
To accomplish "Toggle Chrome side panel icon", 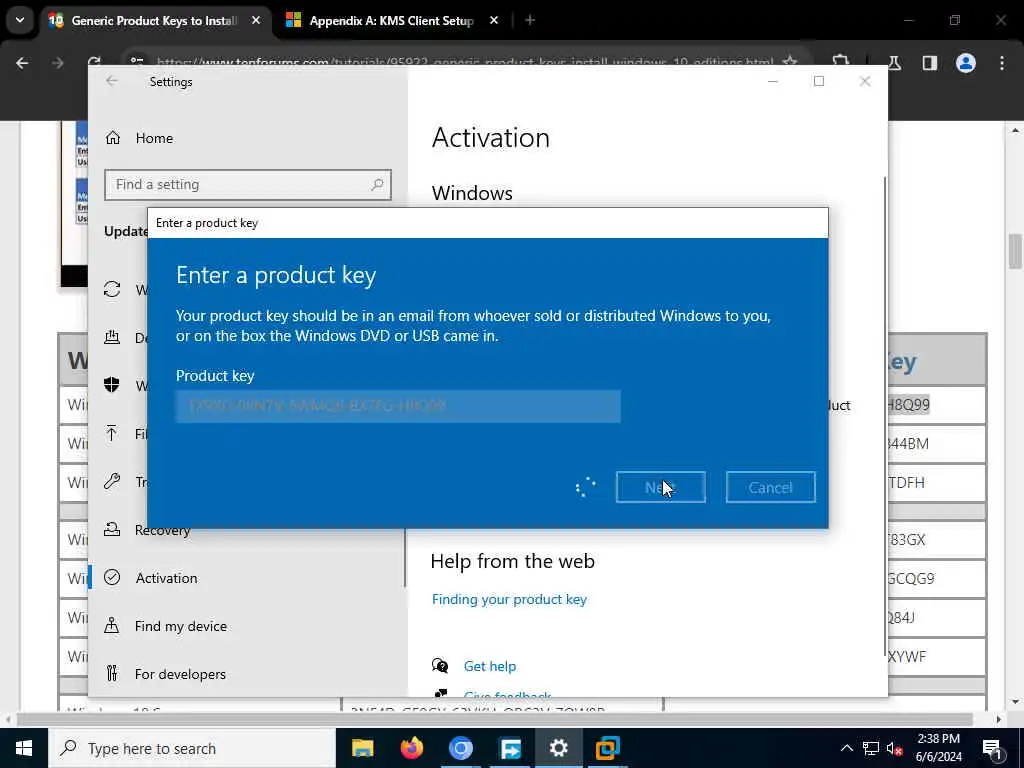I will click(929, 63).
